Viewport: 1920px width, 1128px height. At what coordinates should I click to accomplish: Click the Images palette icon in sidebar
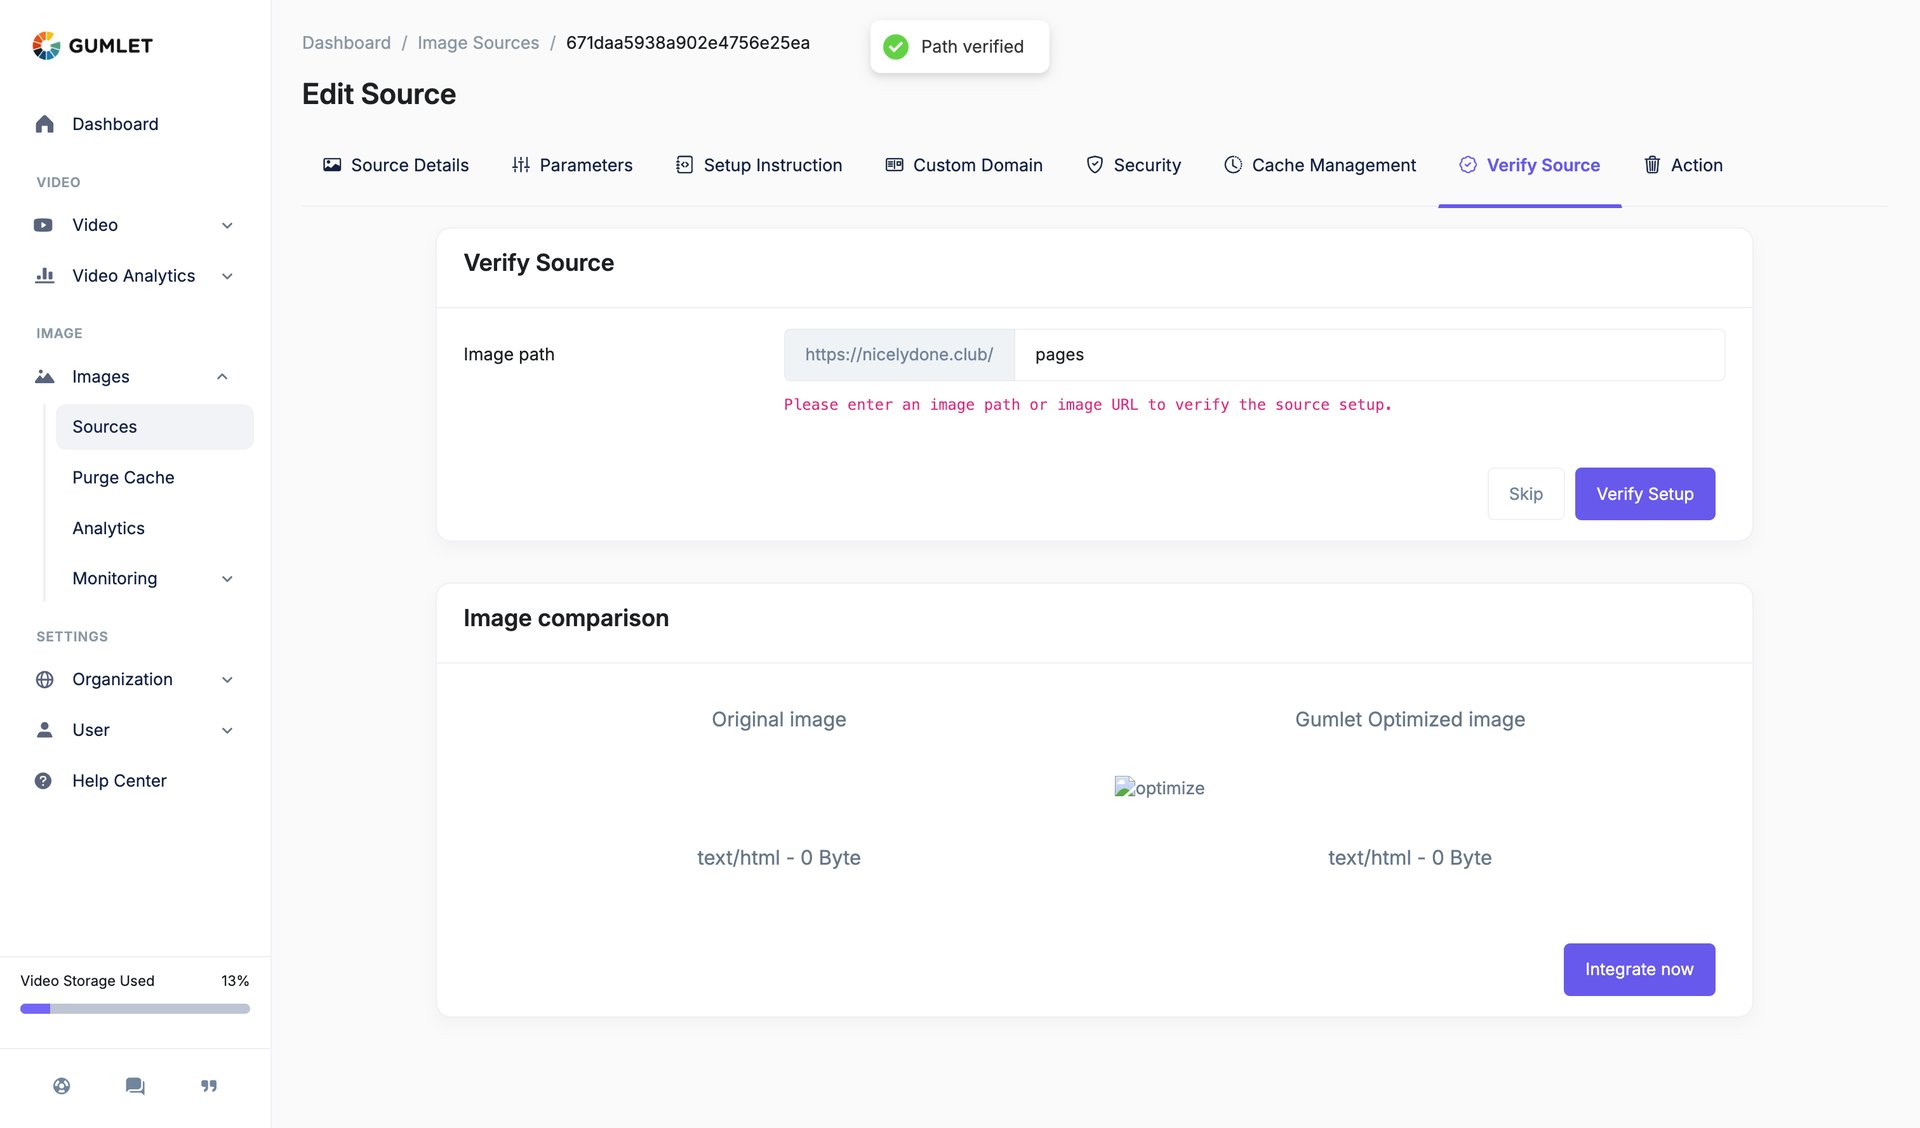(x=44, y=376)
